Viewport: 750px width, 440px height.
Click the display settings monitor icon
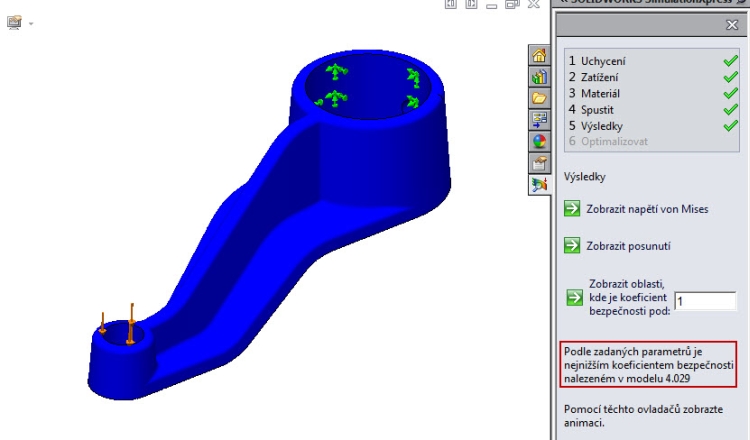14,22
